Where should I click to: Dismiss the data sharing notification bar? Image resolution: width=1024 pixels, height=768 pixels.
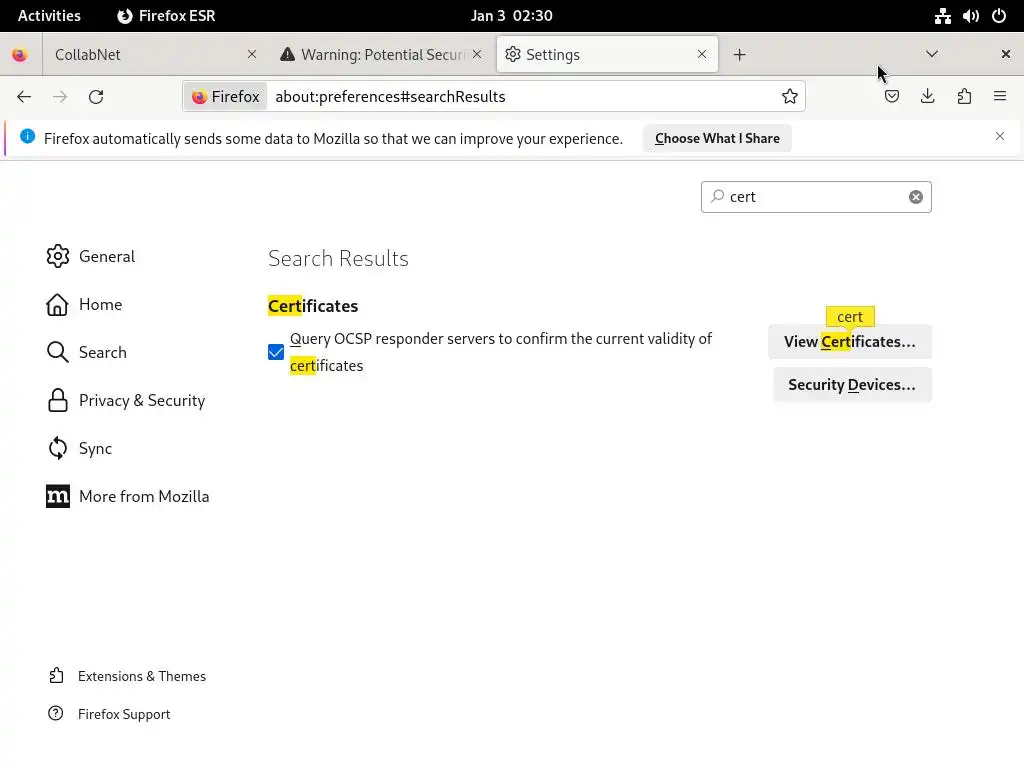[1000, 136]
